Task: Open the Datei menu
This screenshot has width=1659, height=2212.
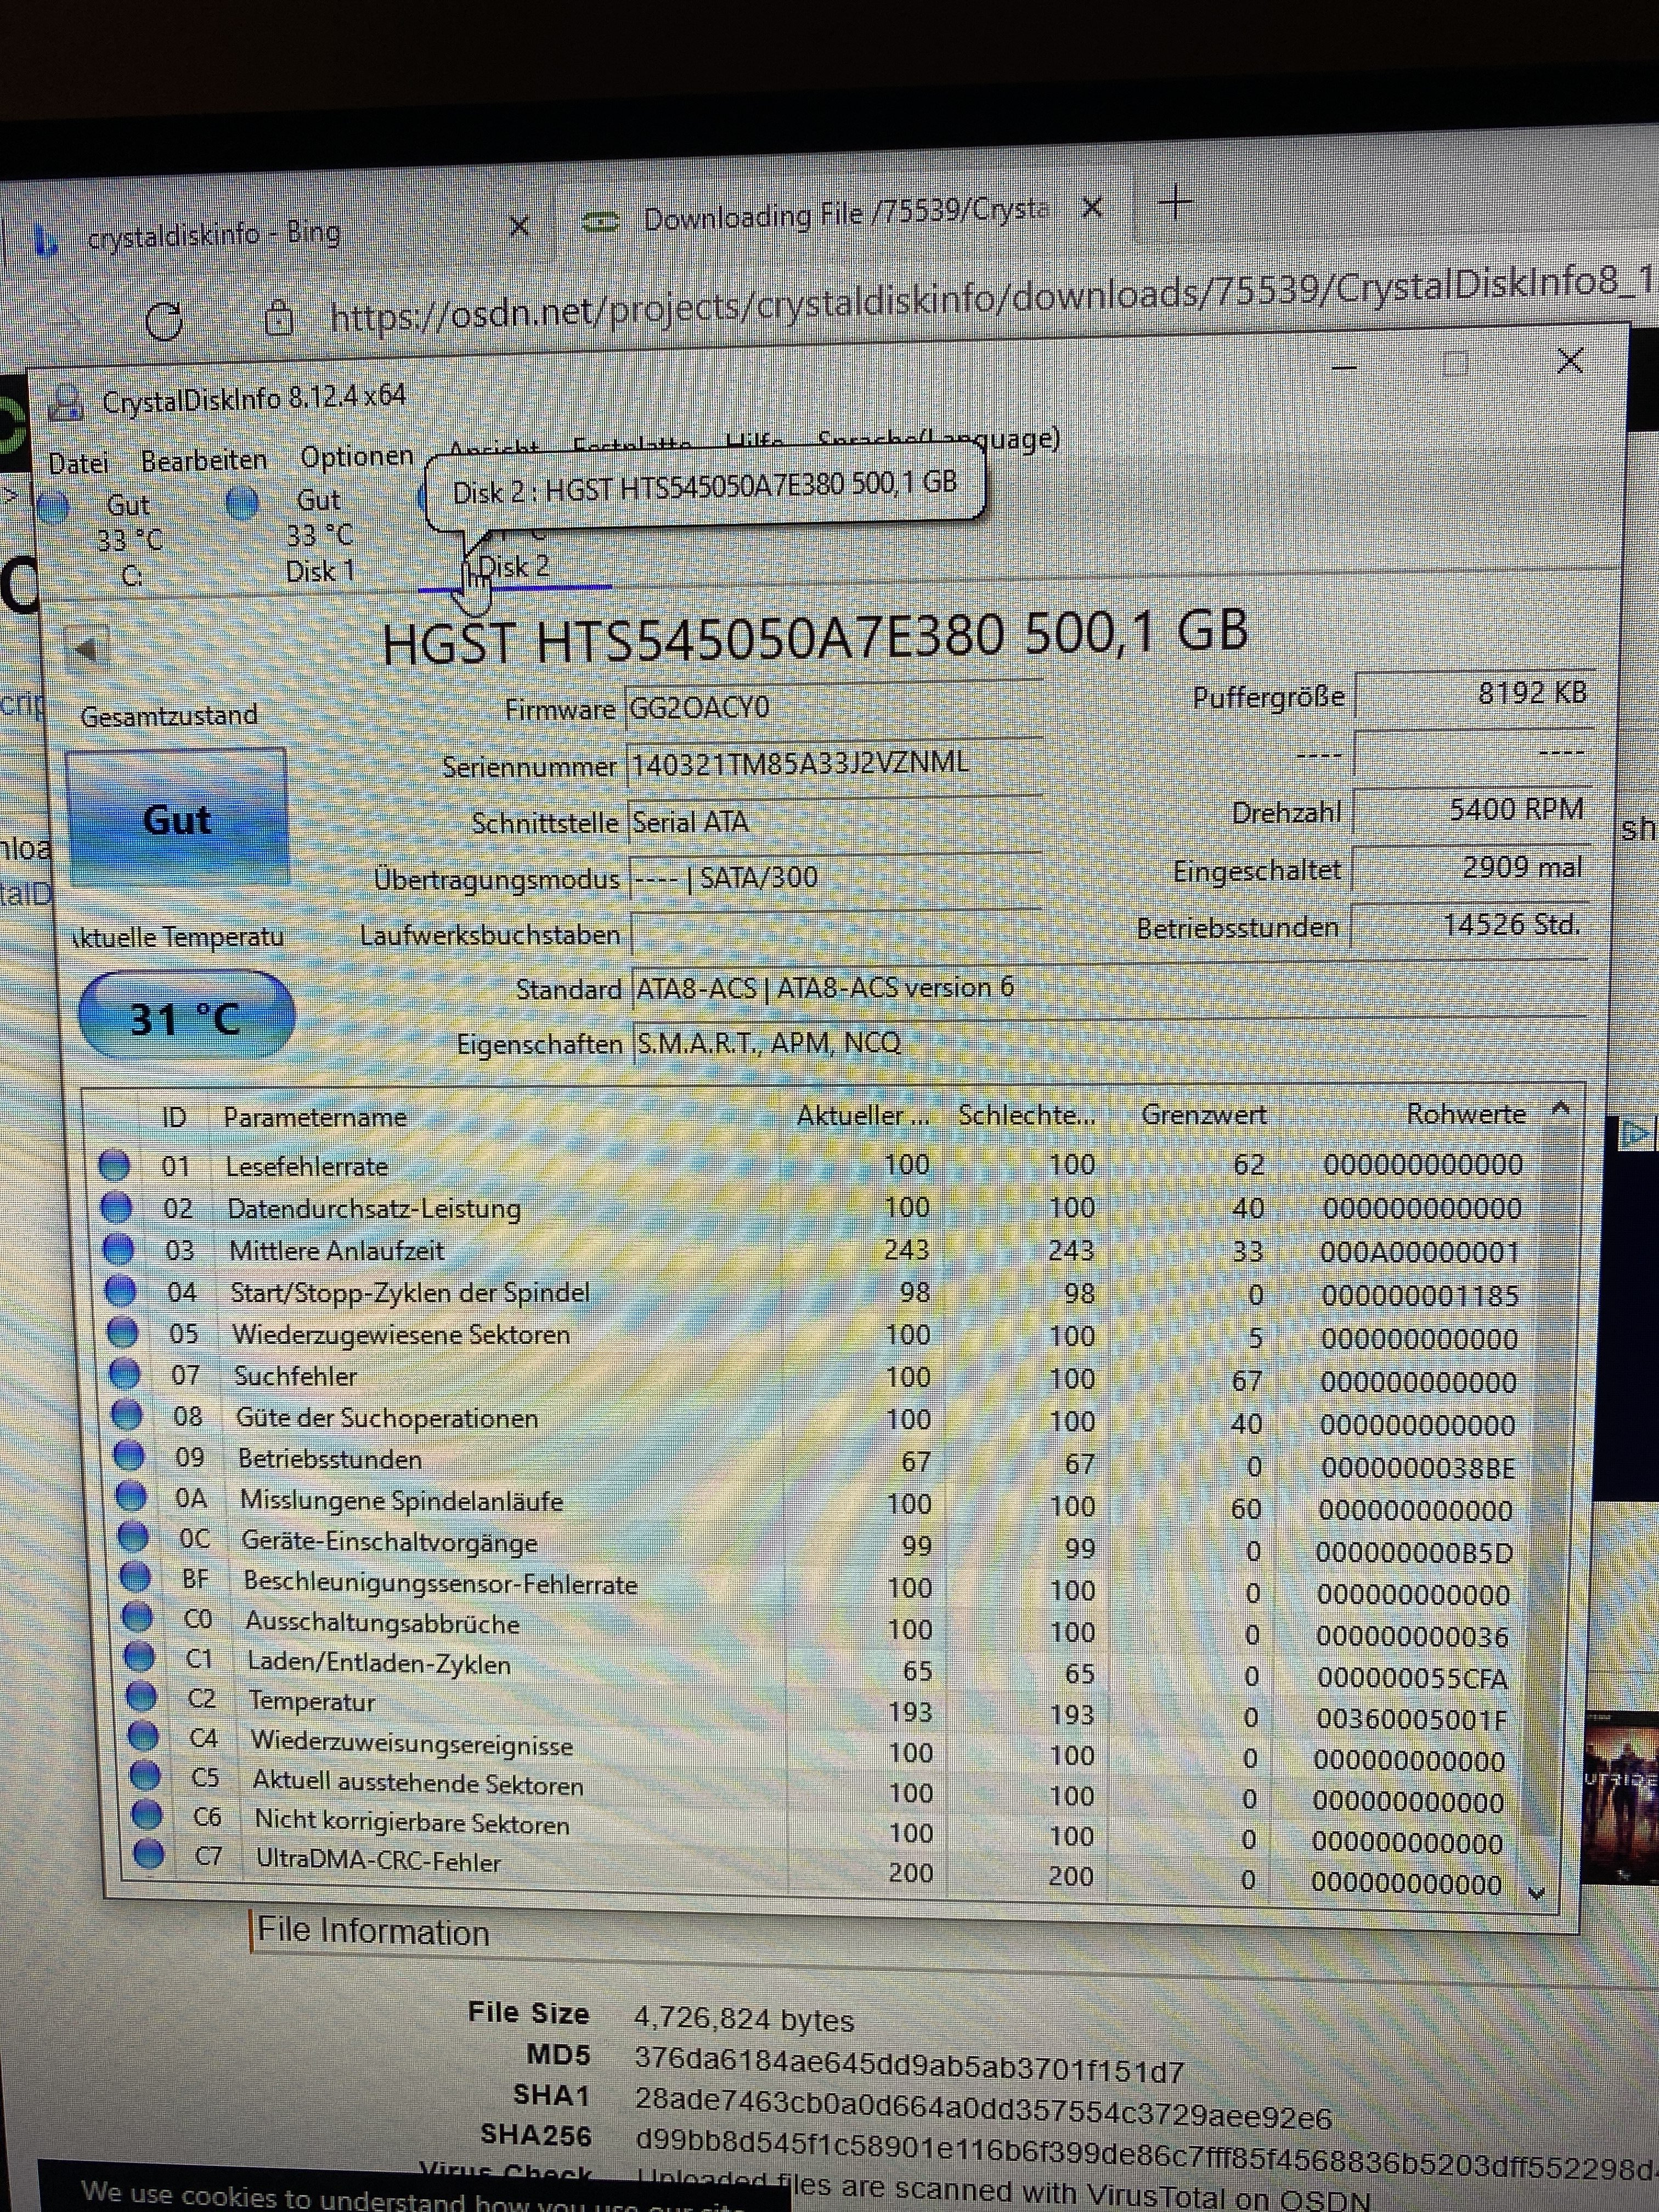Action: click(x=78, y=463)
